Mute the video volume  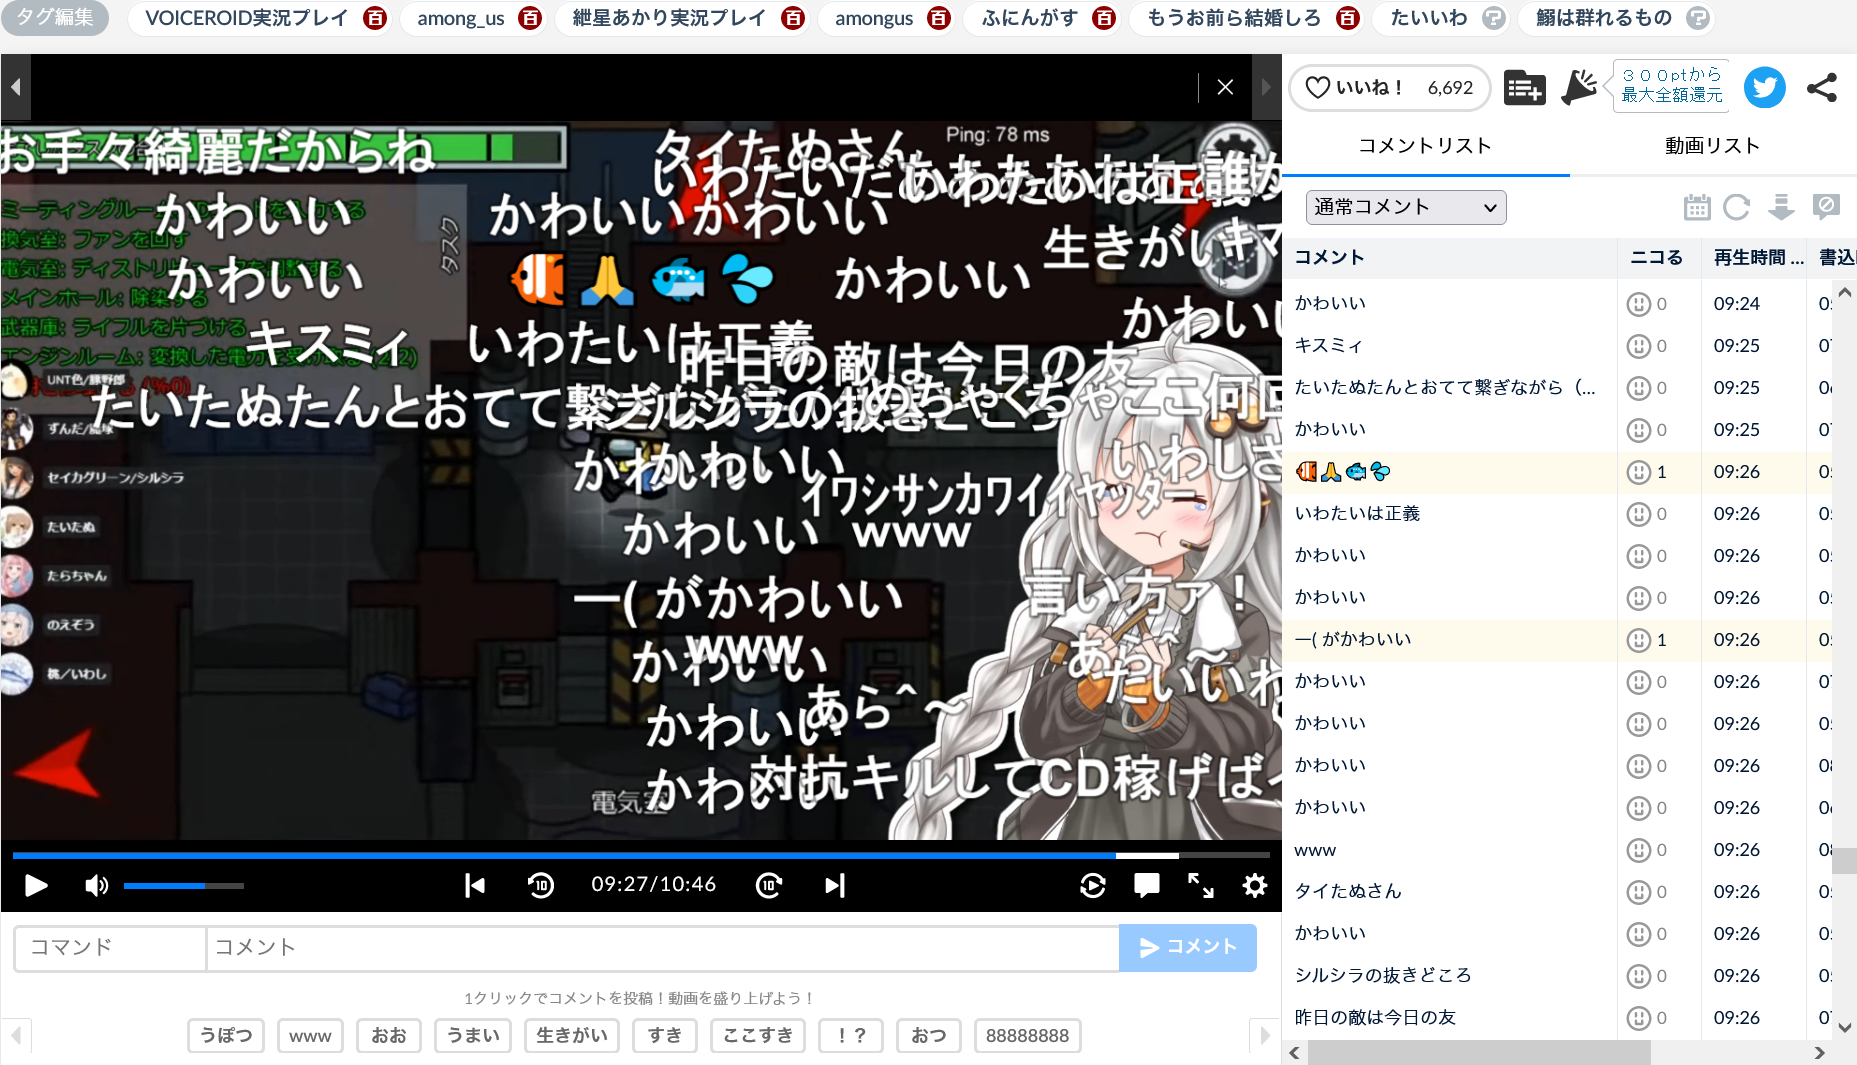pyautogui.click(x=97, y=885)
